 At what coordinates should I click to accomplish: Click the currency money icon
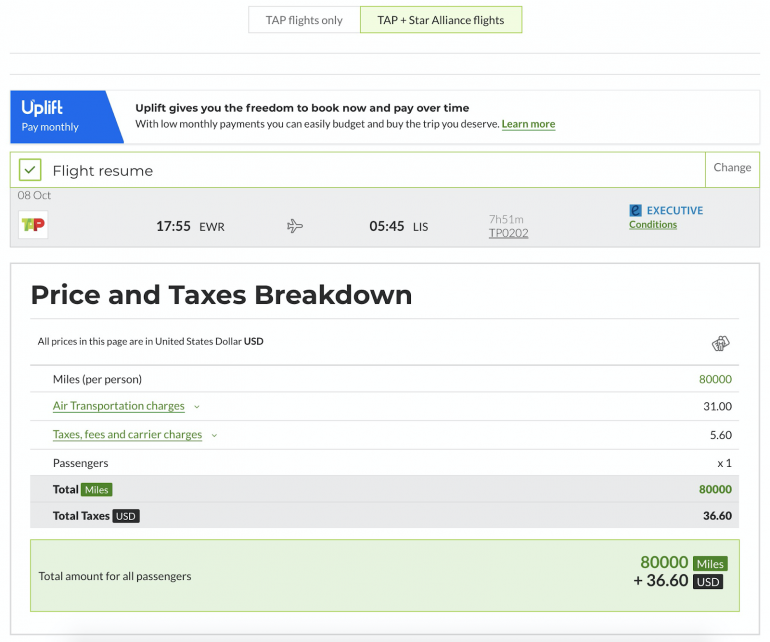click(x=720, y=344)
